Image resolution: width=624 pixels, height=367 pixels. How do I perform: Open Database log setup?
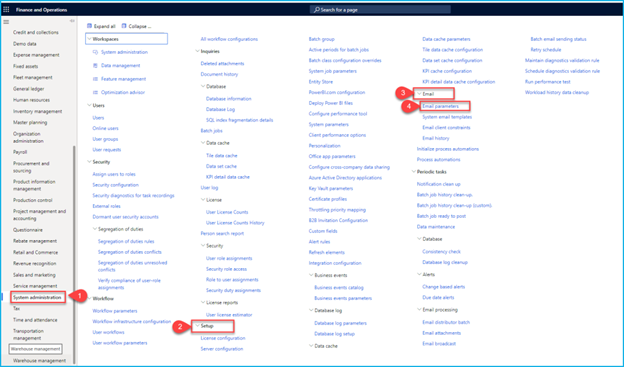pyautogui.click(x=334, y=334)
